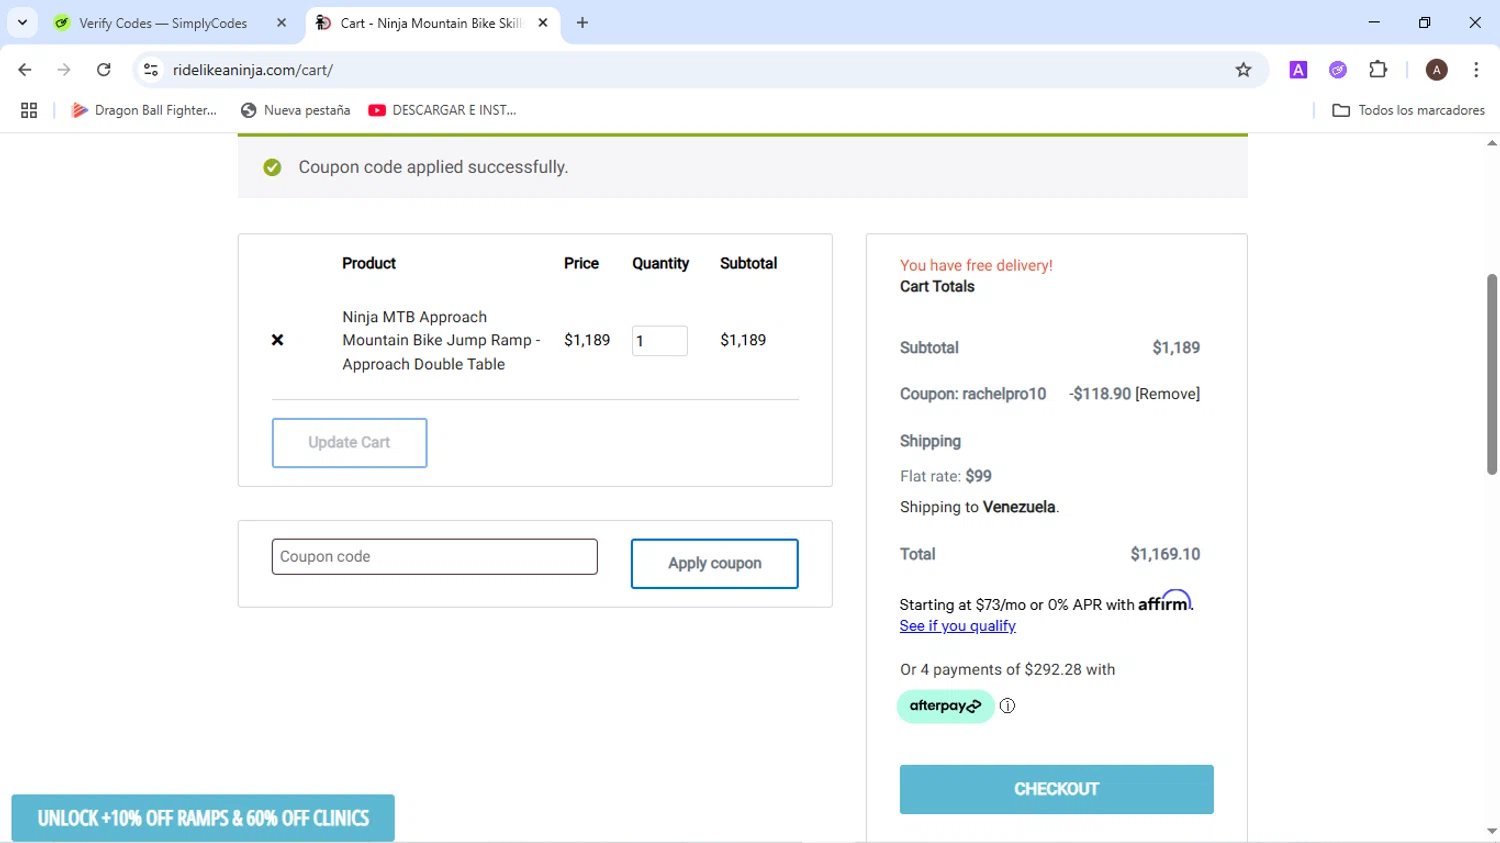The image size is (1500, 843).
Task: Reload the cart page
Action: click(104, 70)
